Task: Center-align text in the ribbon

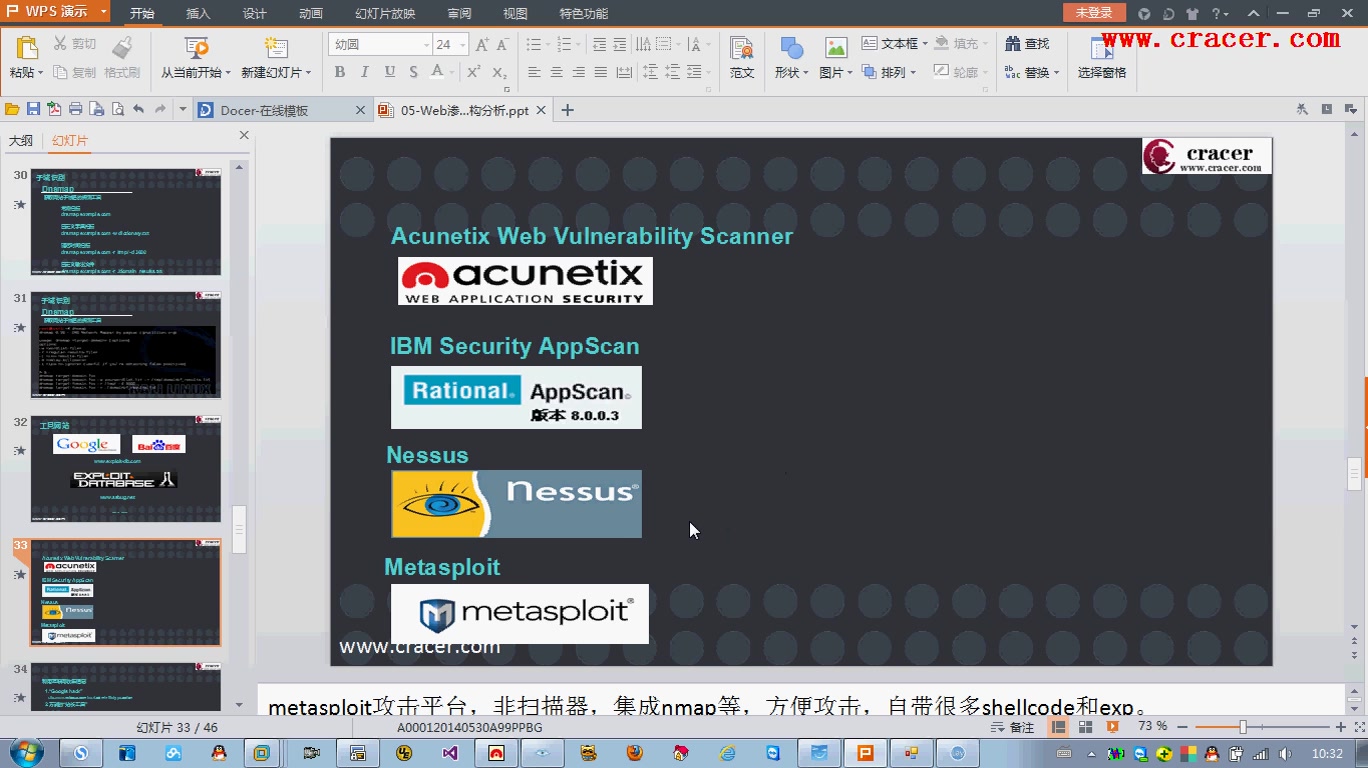Action: (x=556, y=72)
